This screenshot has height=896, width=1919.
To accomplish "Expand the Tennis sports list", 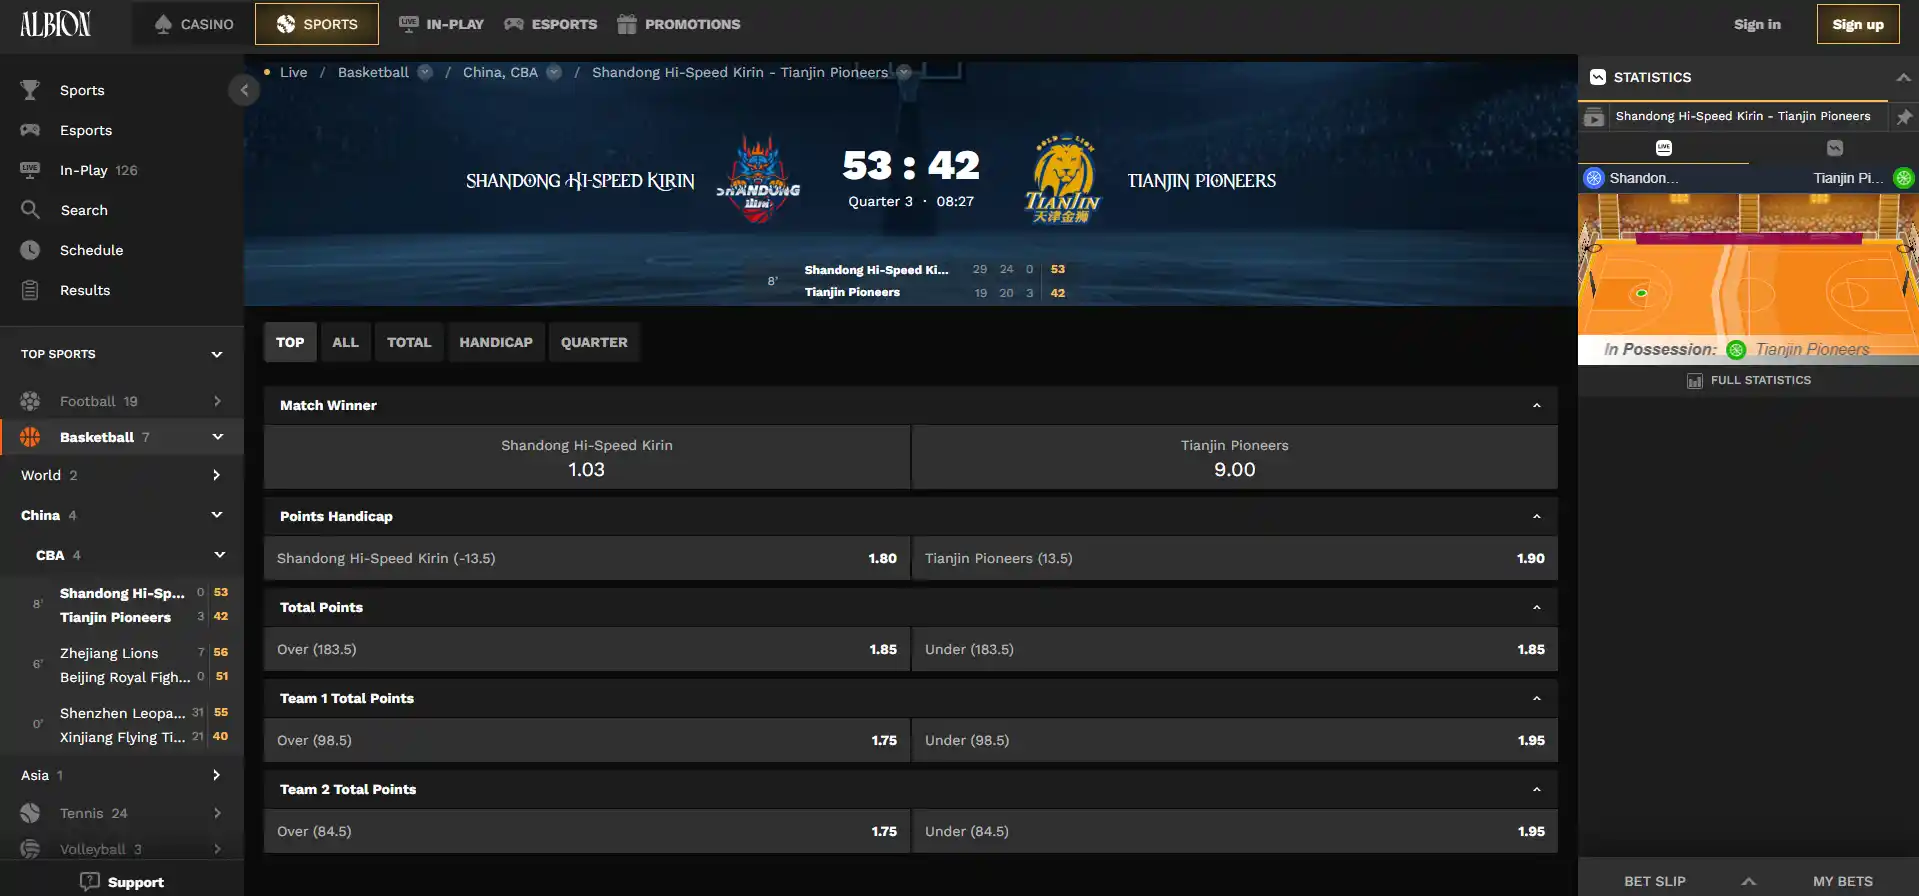I will tap(217, 813).
